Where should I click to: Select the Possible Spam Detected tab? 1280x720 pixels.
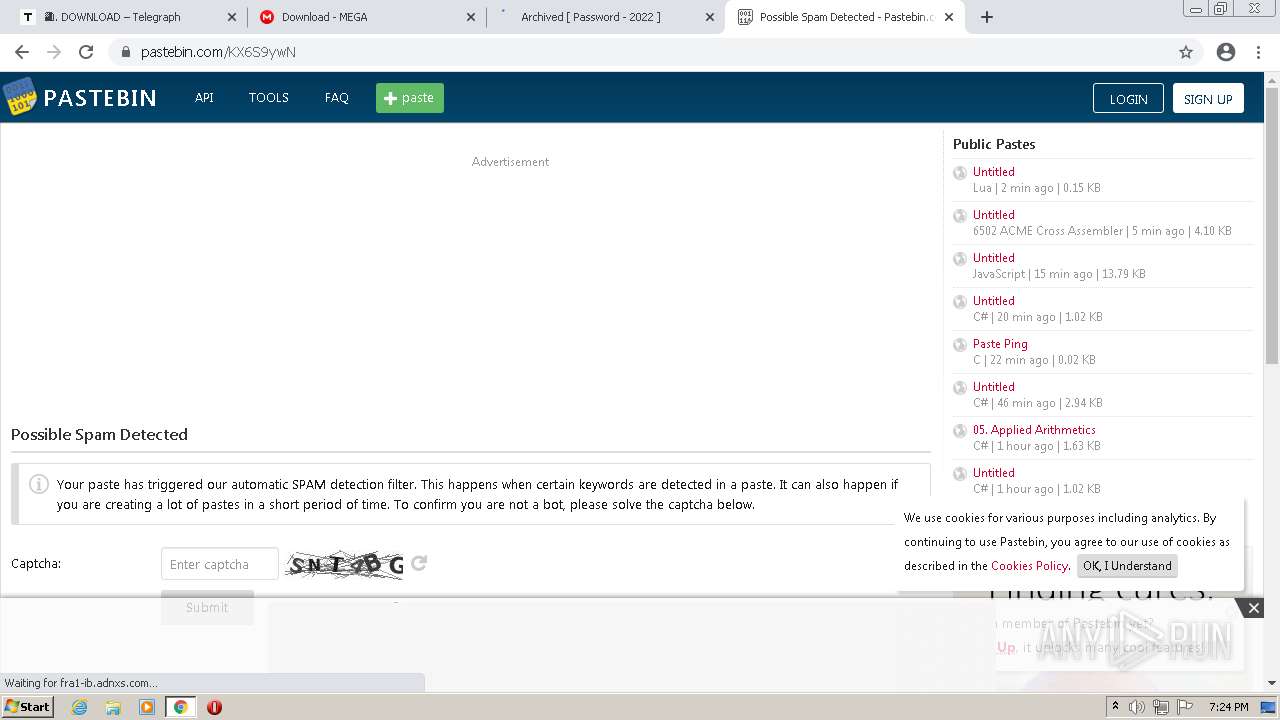tap(845, 17)
